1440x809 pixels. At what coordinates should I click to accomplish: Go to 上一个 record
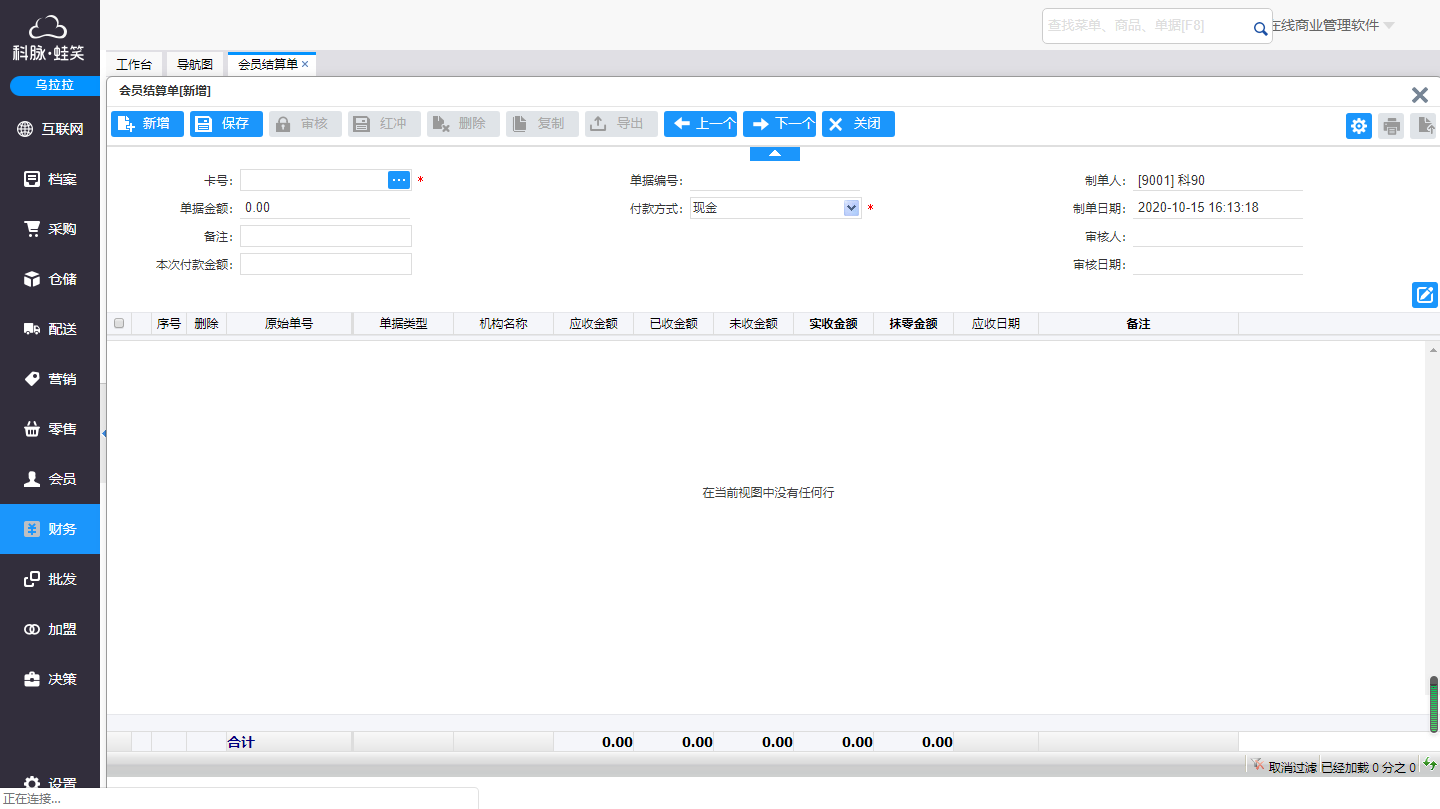point(700,124)
